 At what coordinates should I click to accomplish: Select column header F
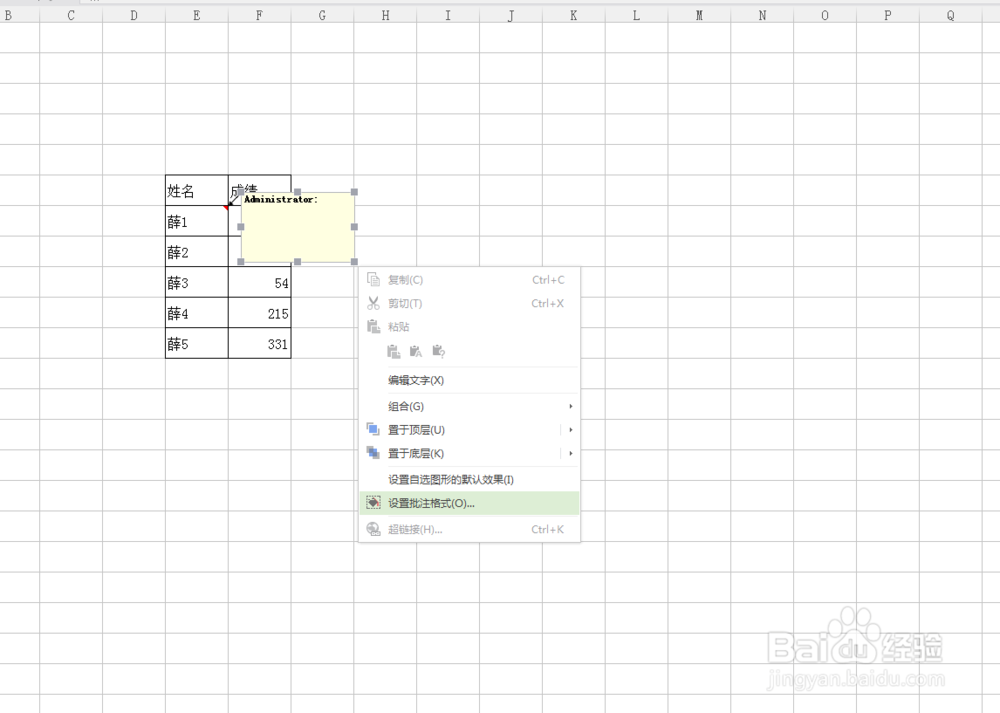pyautogui.click(x=260, y=15)
